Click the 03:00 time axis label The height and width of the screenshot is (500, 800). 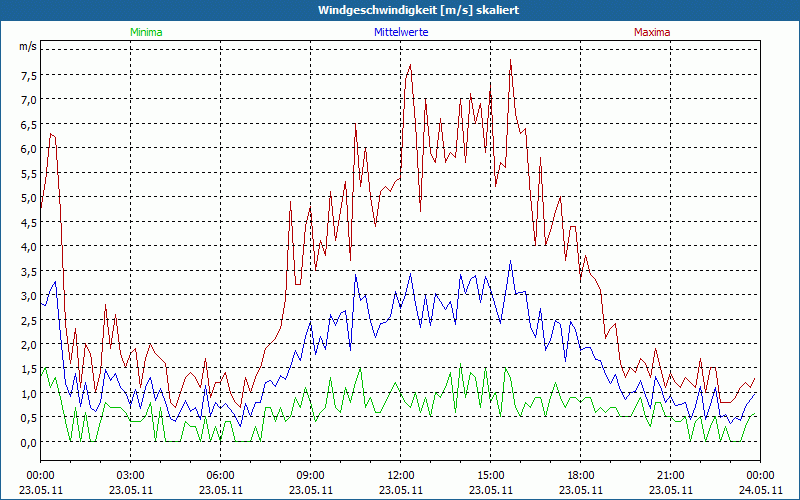(x=131, y=476)
